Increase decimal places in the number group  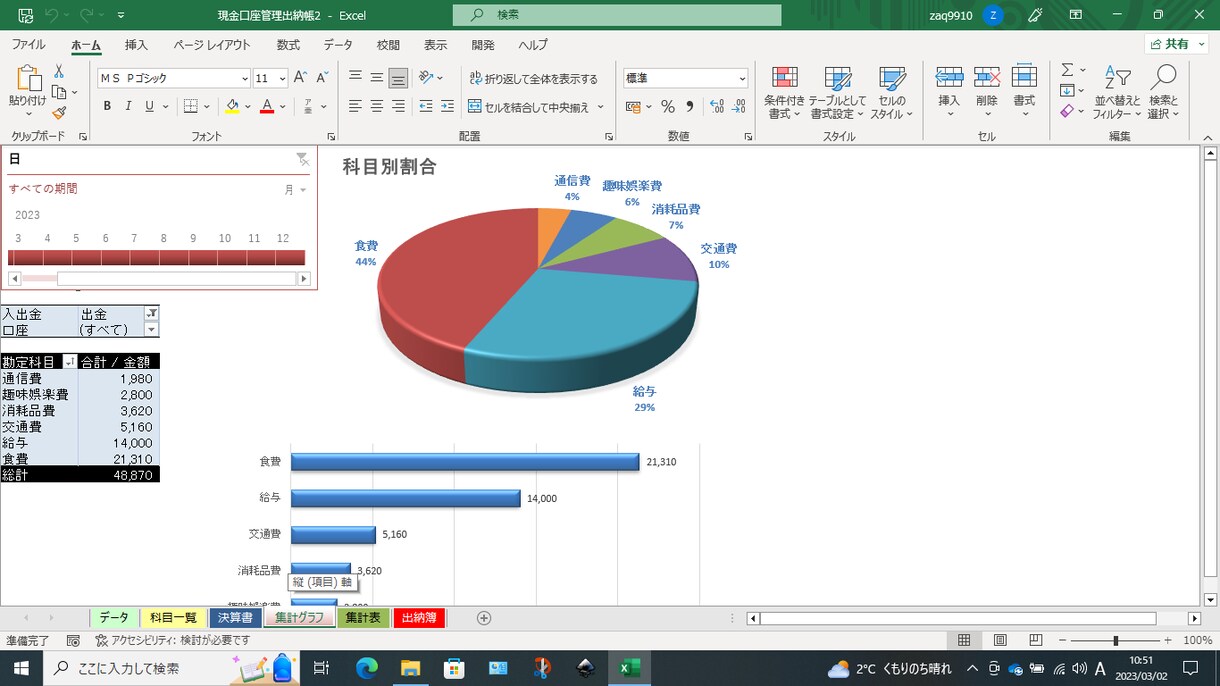click(716, 107)
